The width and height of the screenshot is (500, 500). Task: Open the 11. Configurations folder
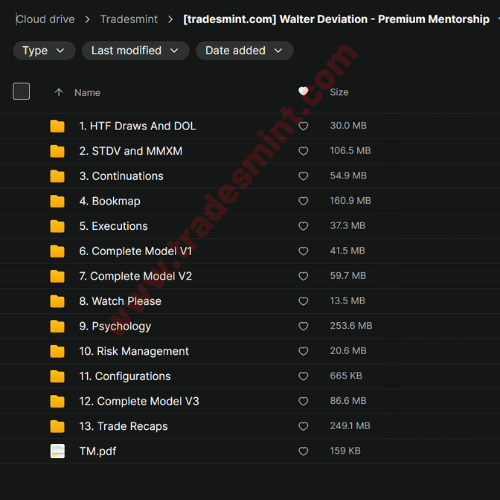click(x=125, y=376)
